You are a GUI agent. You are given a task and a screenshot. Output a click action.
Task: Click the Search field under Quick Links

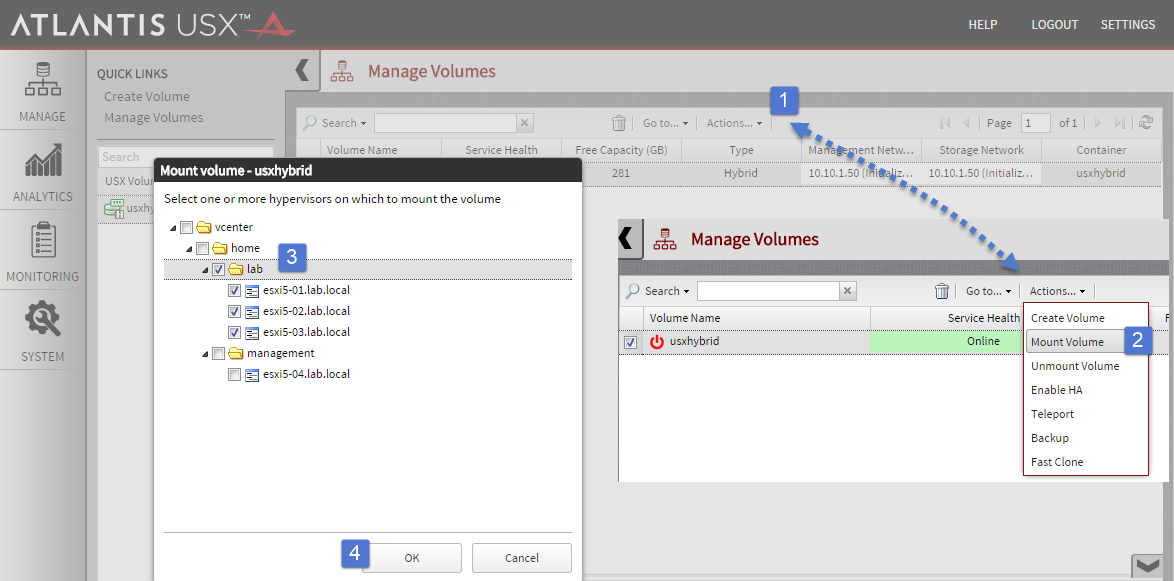(186, 156)
